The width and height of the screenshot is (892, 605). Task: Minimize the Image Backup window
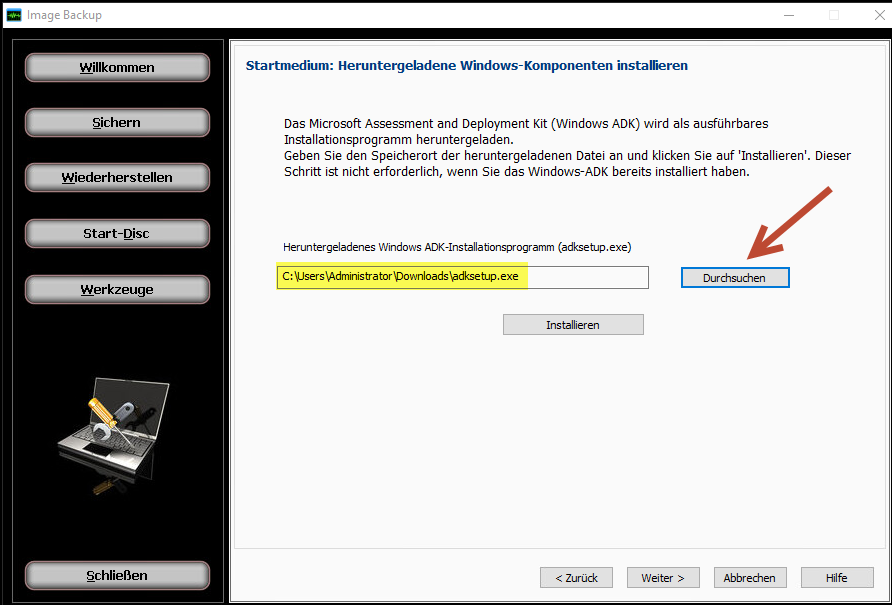click(788, 15)
